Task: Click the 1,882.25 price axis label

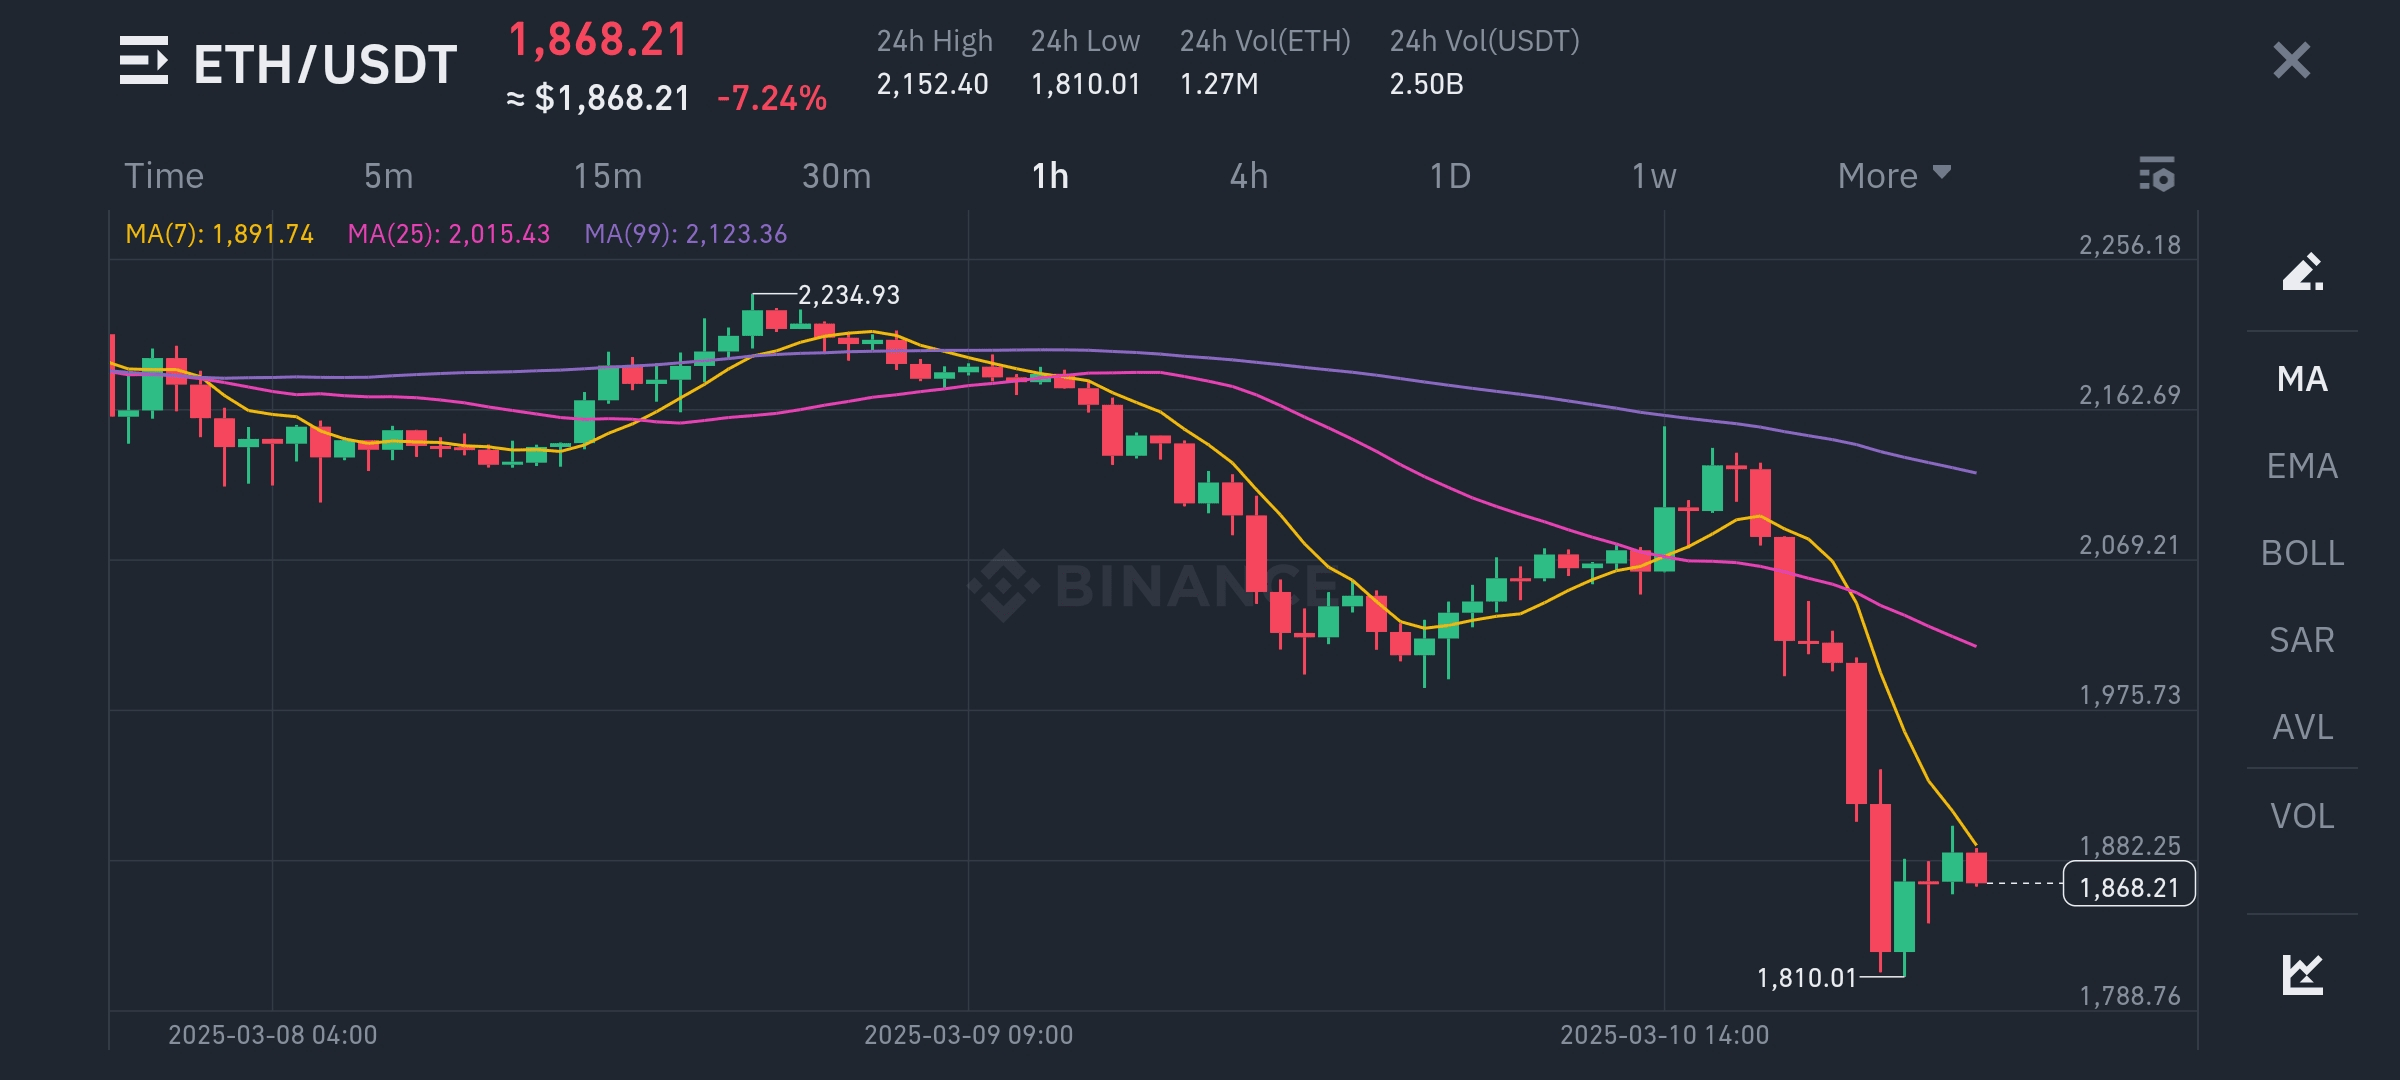Action: click(x=2129, y=846)
